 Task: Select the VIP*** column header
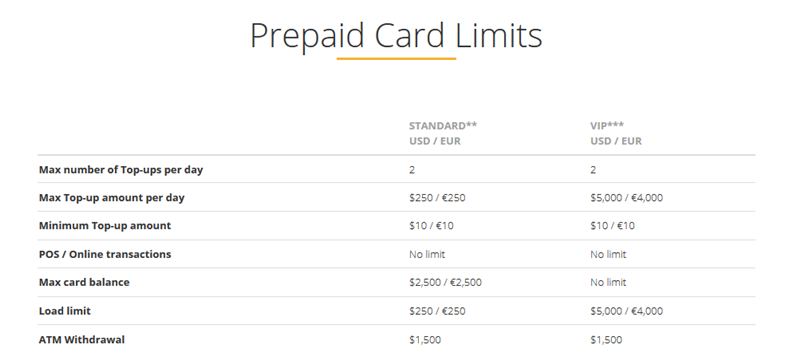click(x=607, y=125)
